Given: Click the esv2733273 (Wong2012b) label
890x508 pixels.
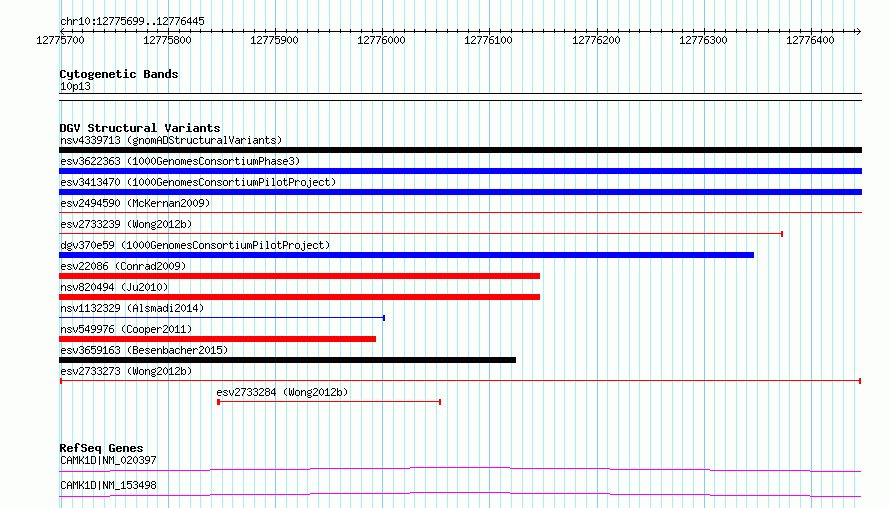Looking at the screenshot, I should tap(126, 371).
